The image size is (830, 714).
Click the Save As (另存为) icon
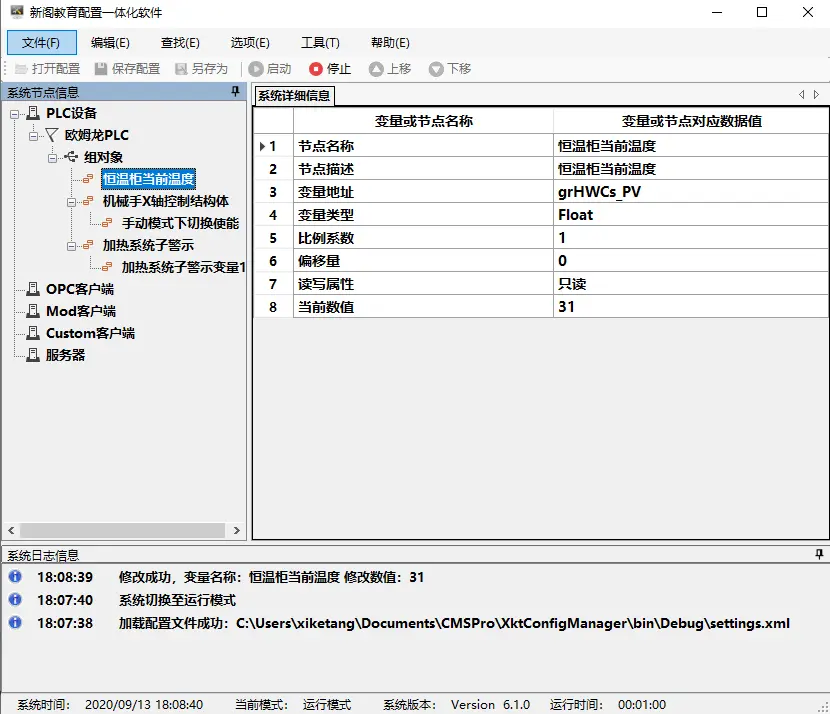pos(181,69)
